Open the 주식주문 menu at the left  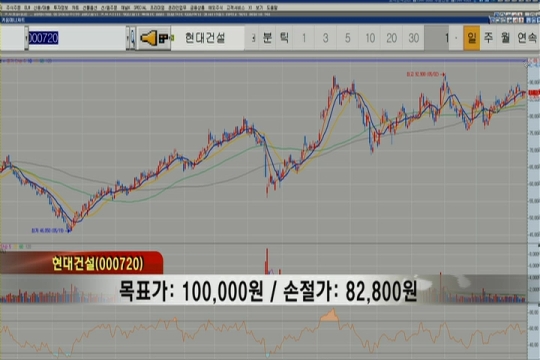[x=13, y=7]
